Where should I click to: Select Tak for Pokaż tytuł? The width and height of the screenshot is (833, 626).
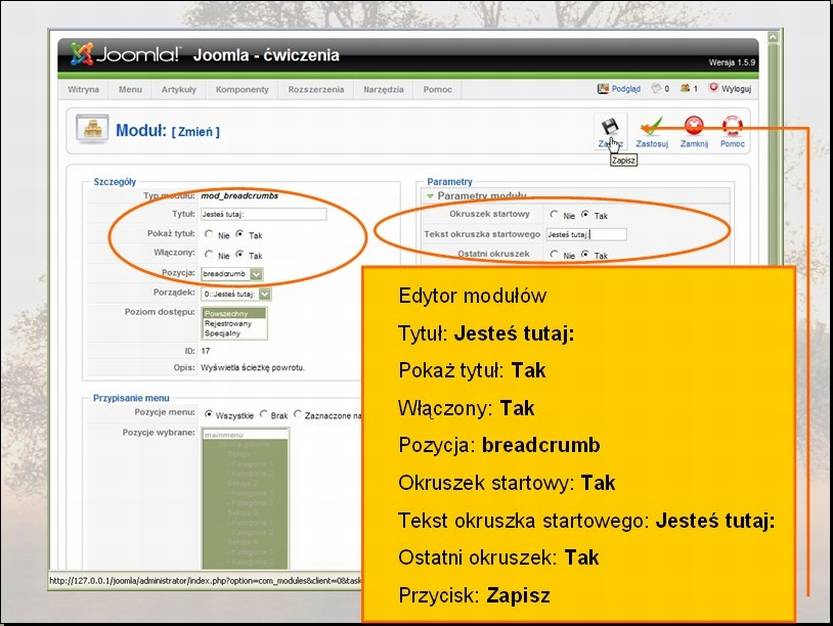click(x=240, y=234)
